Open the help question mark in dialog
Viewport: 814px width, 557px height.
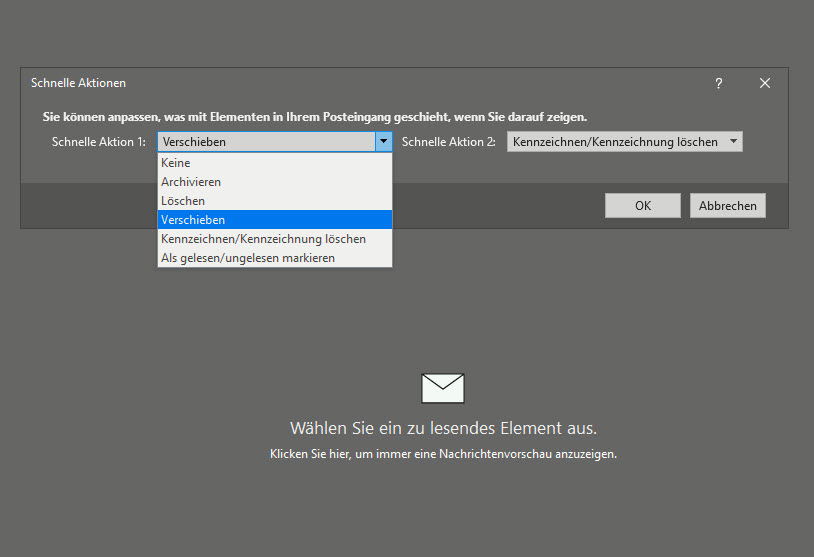tap(718, 84)
